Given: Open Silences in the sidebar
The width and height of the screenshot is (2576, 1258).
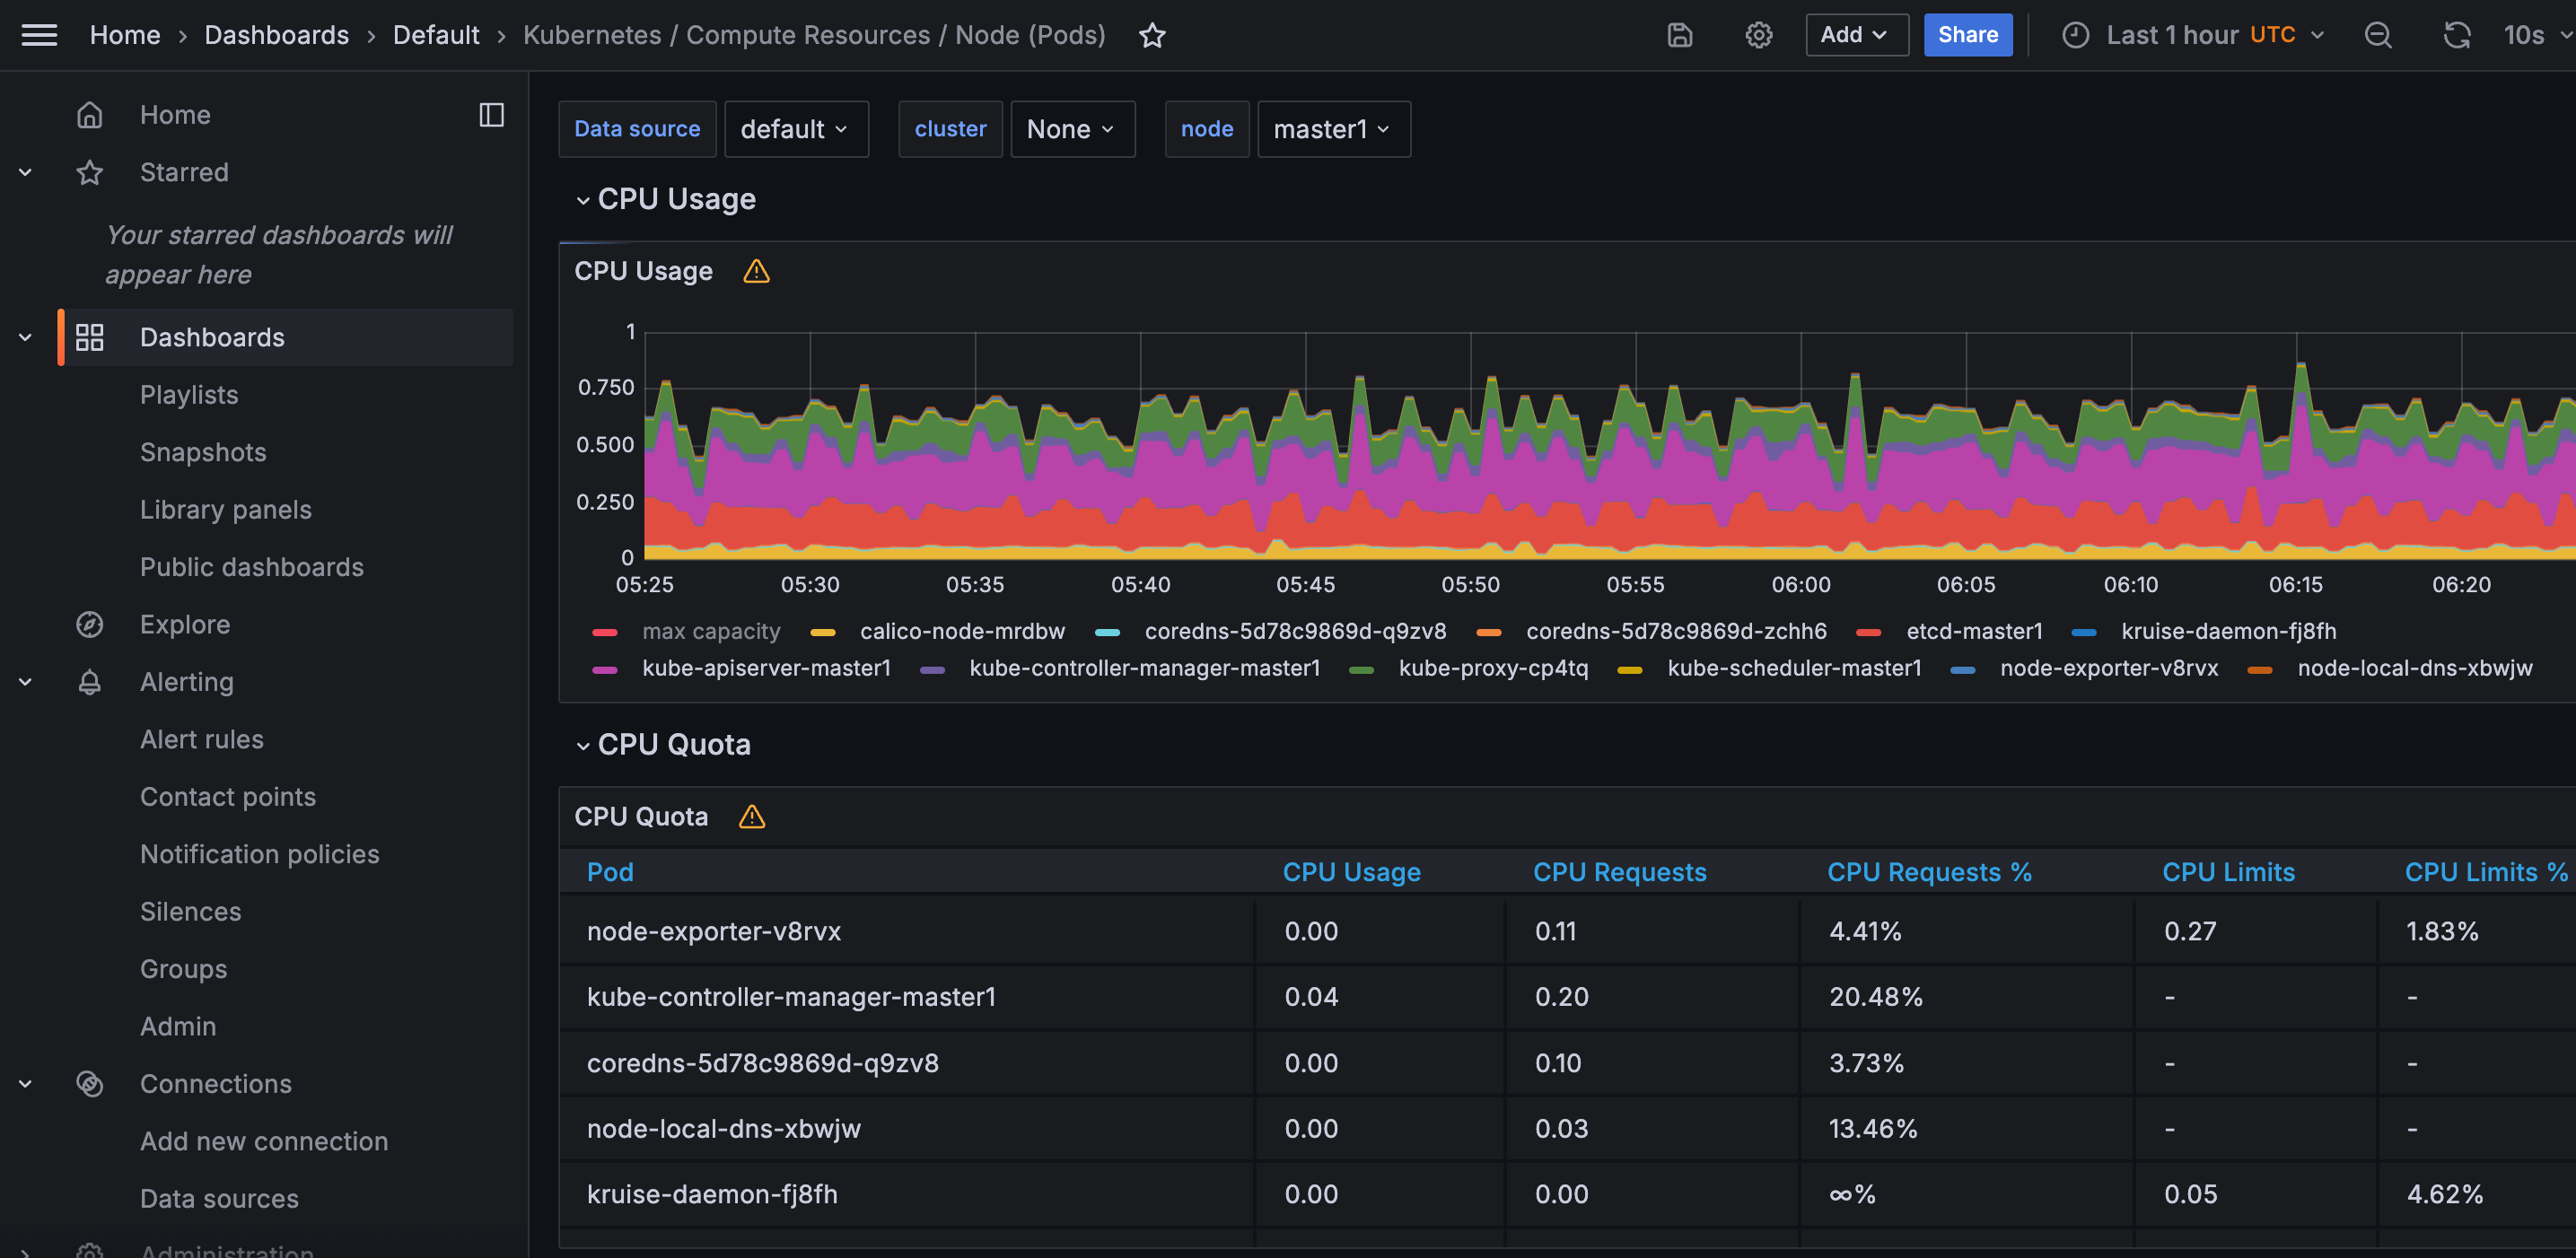Looking at the screenshot, I should pyautogui.click(x=191, y=912).
